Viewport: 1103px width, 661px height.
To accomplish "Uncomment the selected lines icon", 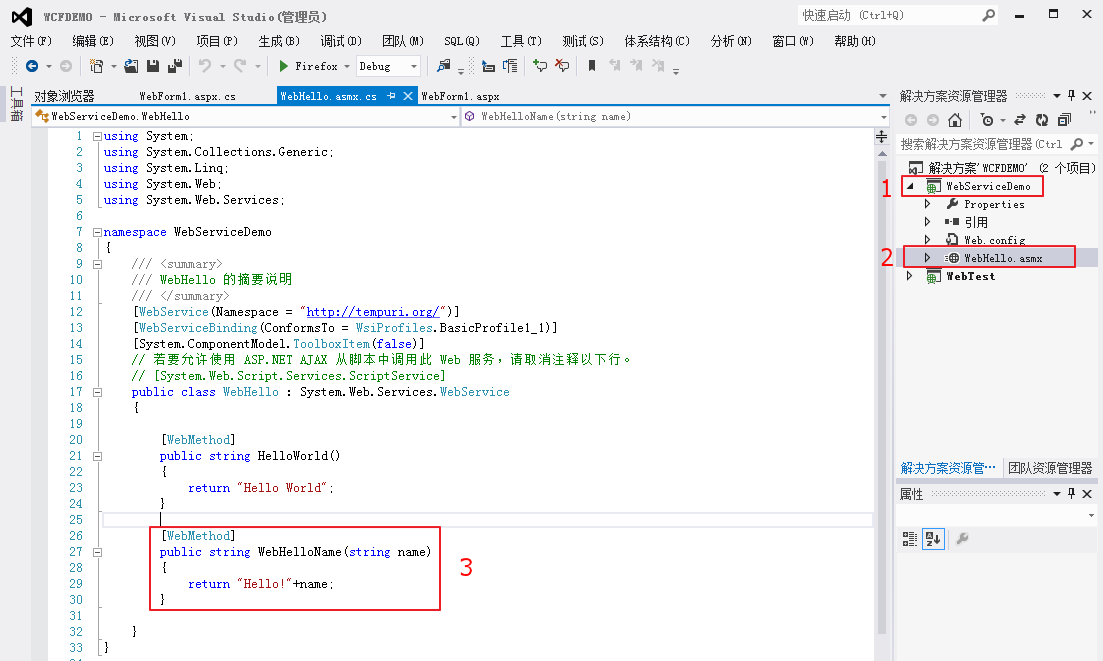I will pos(562,66).
